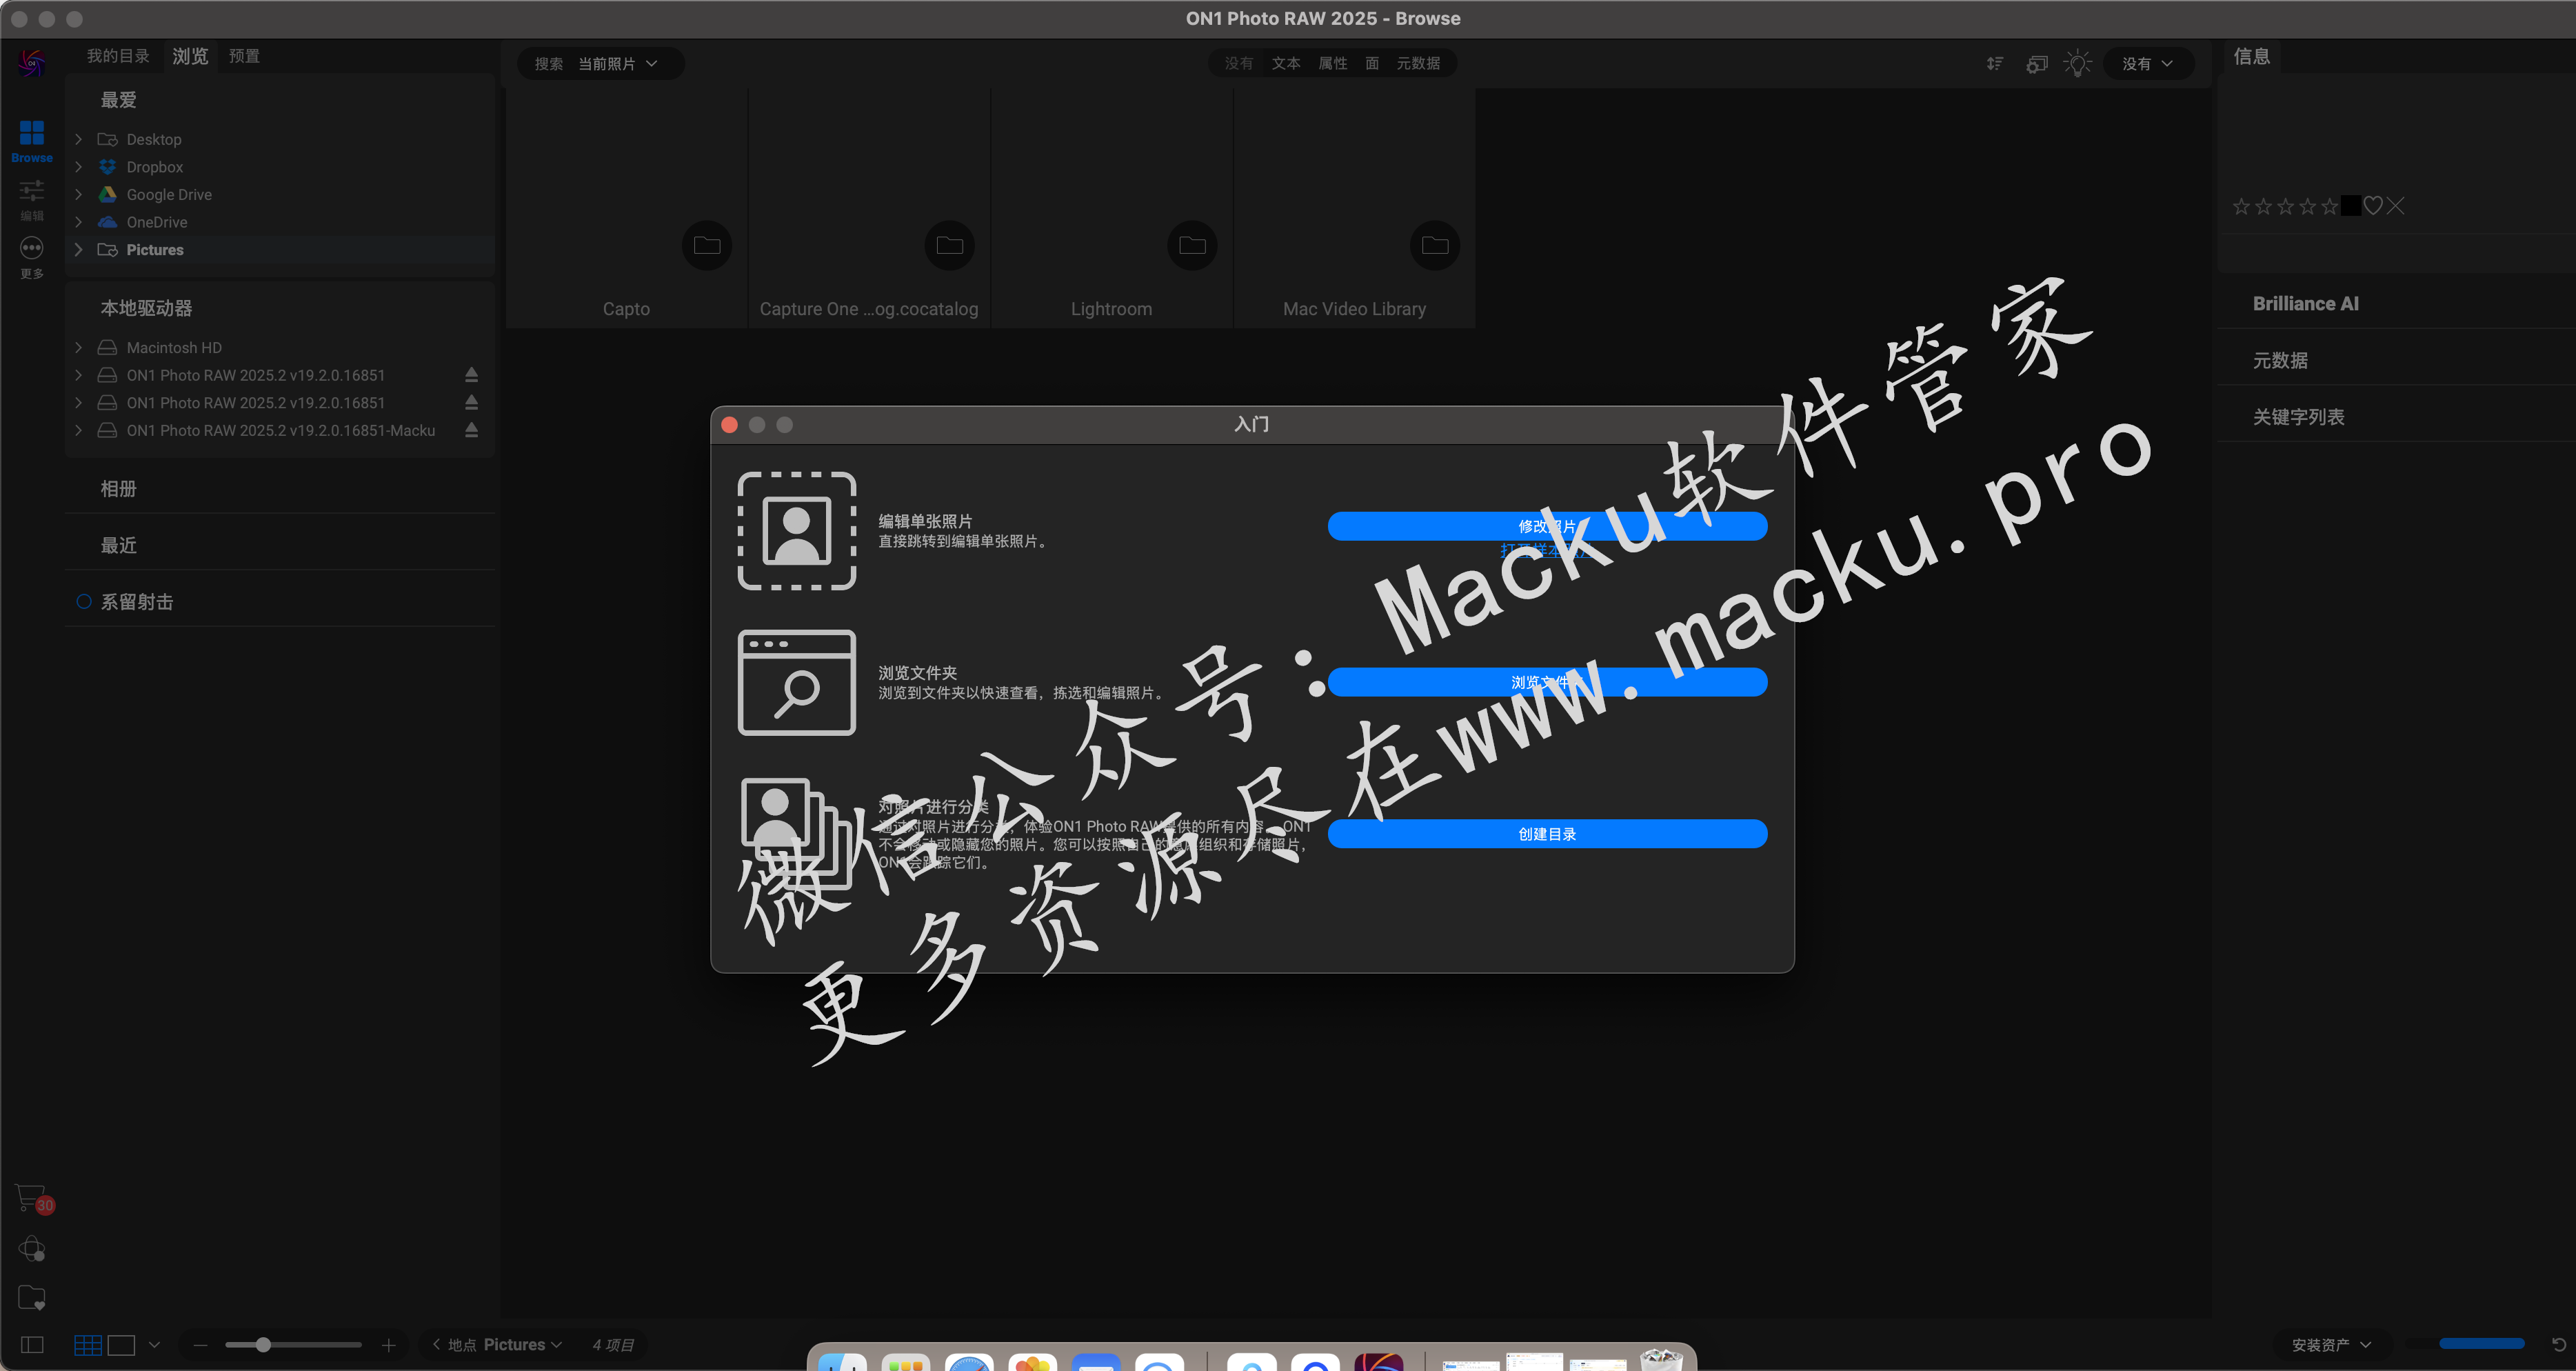Click the 修改照片 button in dialog
2576x1371 pixels.
coord(1547,526)
